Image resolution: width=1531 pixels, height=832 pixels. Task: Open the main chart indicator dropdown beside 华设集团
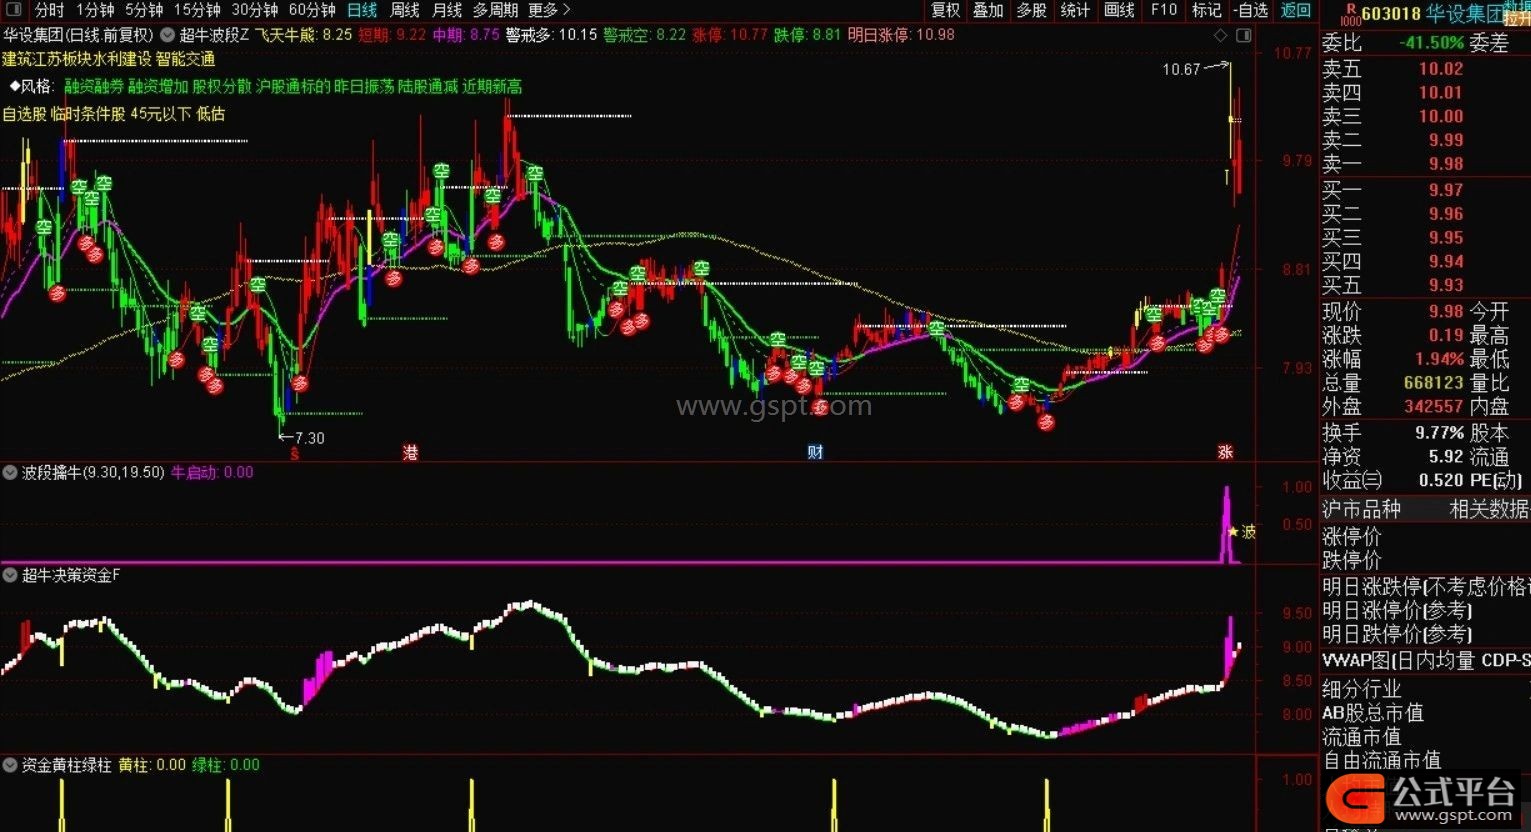coord(165,35)
